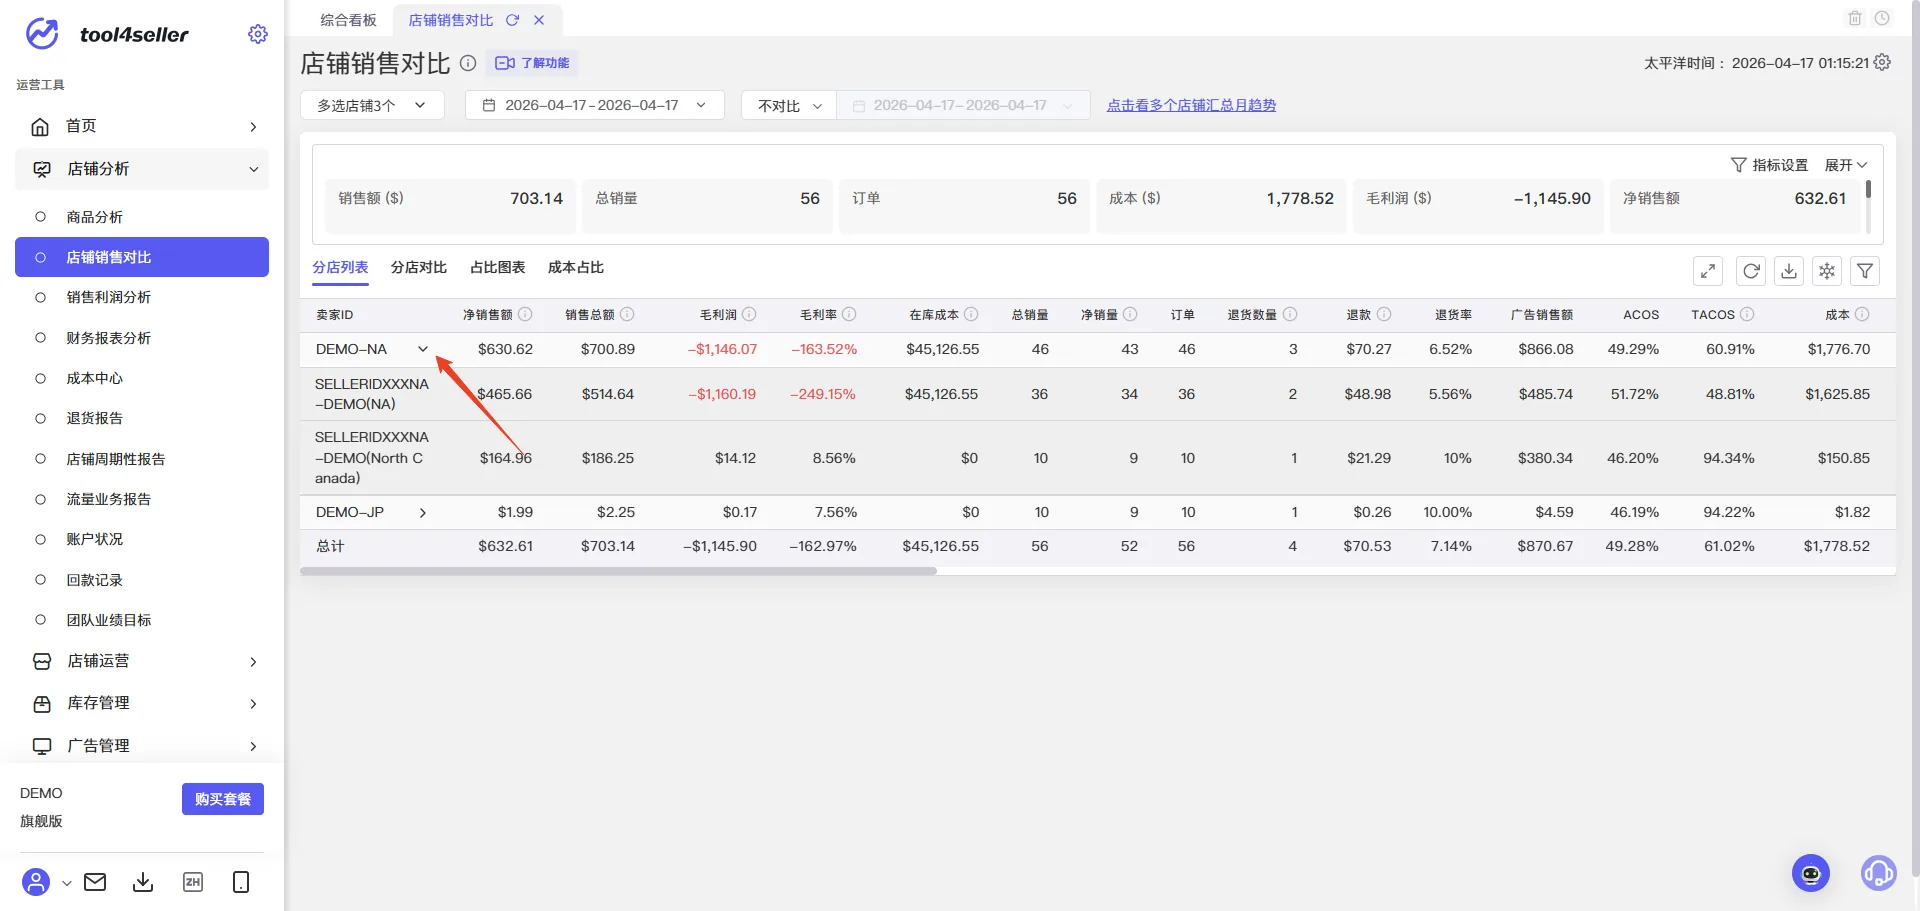Click the 卖家ID column header
The height and width of the screenshot is (911, 1920).
(x=335, y=314)
